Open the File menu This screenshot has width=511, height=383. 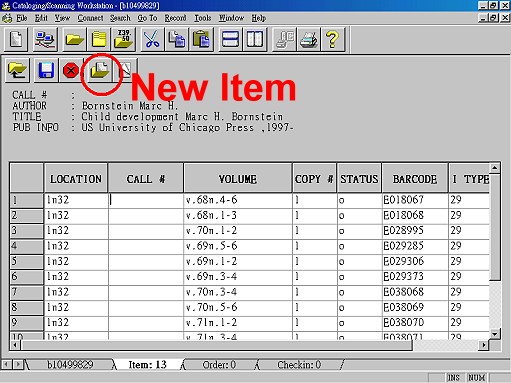click(22, 18)
